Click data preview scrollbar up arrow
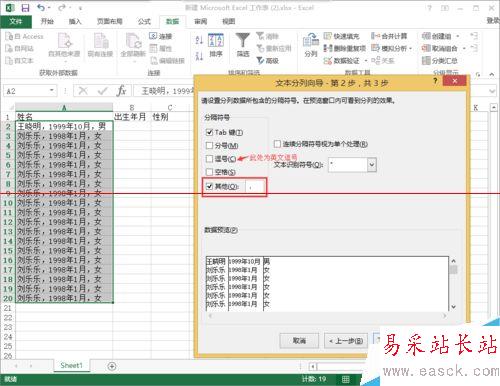Image resolution: width=500 pixels, height=386 pixels. tap(453, 261)
